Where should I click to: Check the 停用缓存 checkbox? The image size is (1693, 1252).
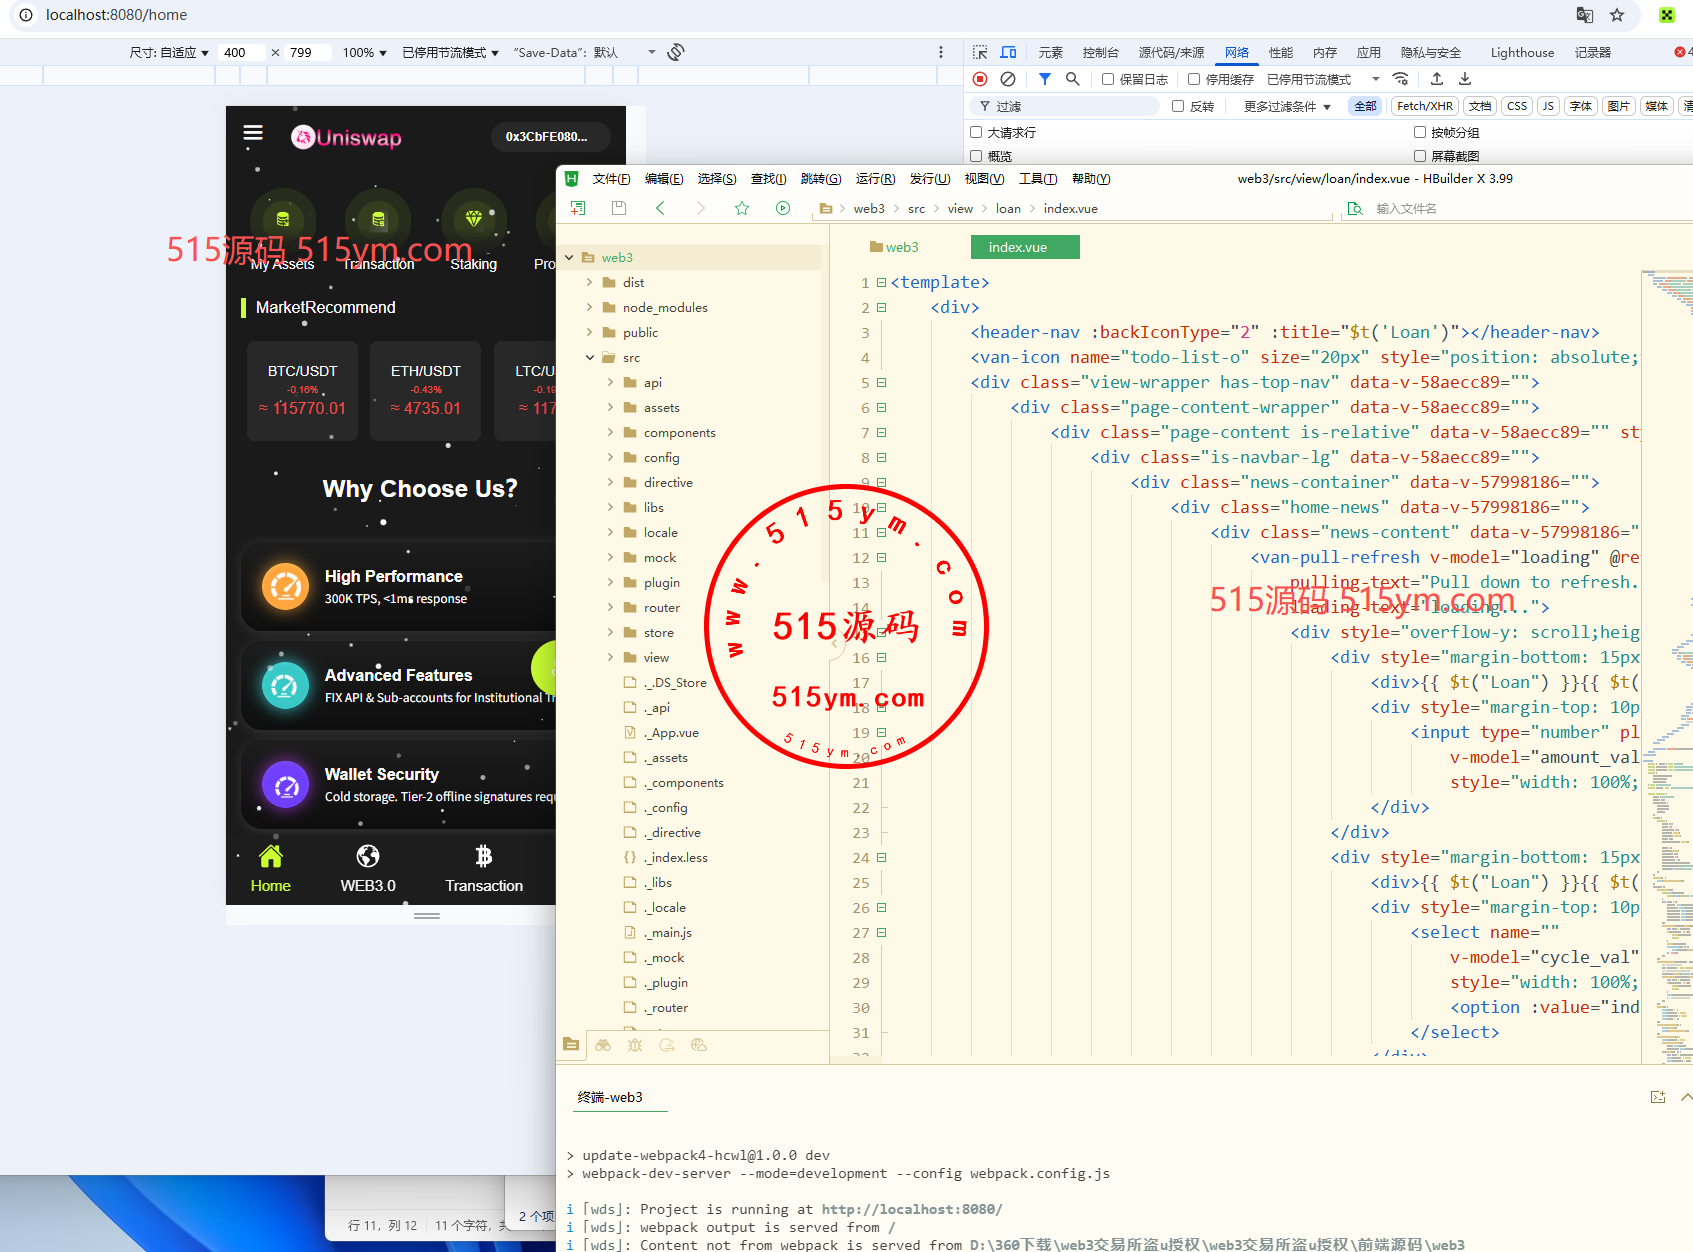pyautogui.click(x=1194, y=79)
